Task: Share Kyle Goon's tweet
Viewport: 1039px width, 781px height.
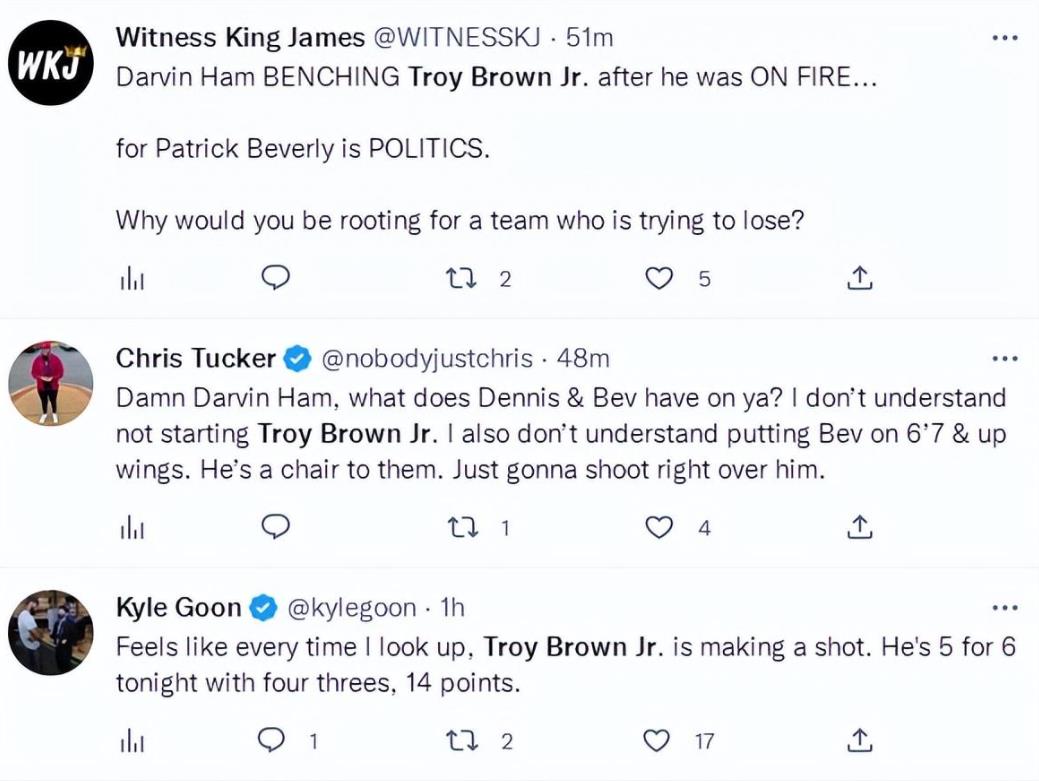Action: click(860, 741)
